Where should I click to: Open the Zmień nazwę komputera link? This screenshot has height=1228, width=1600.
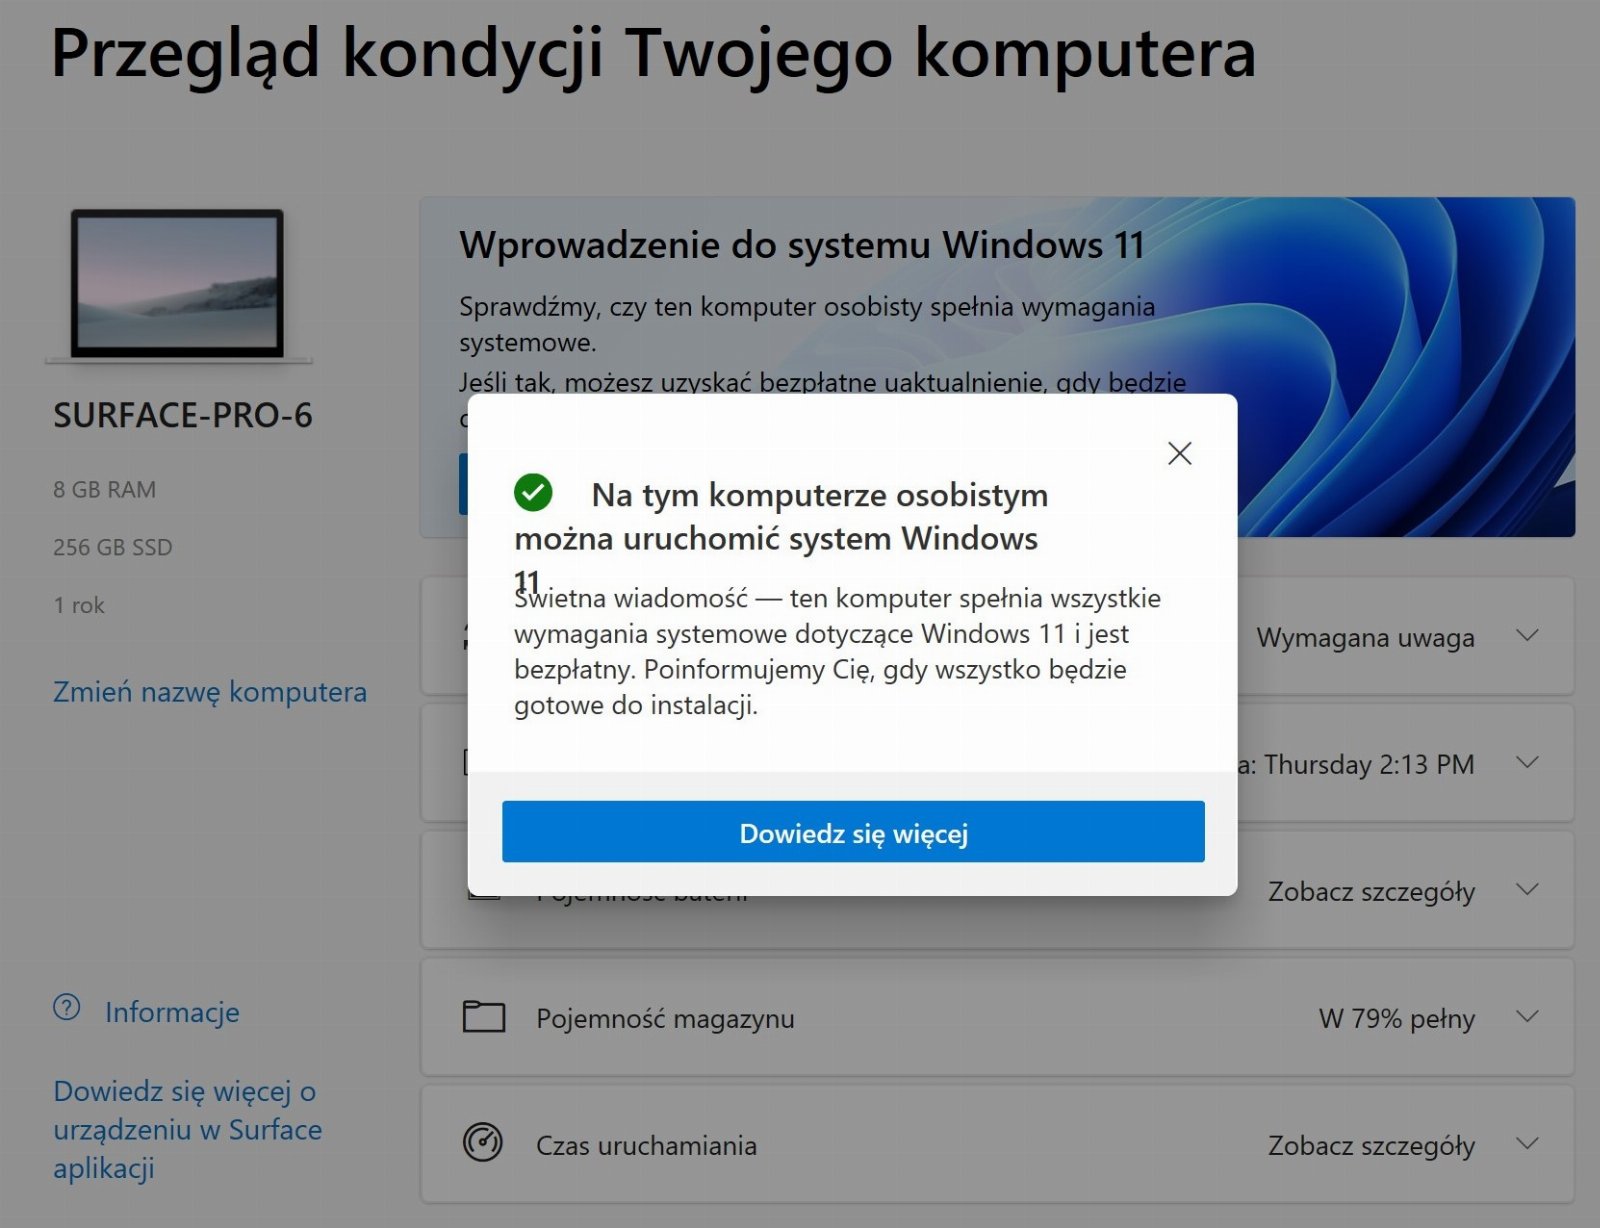click(x=210, y=692)
